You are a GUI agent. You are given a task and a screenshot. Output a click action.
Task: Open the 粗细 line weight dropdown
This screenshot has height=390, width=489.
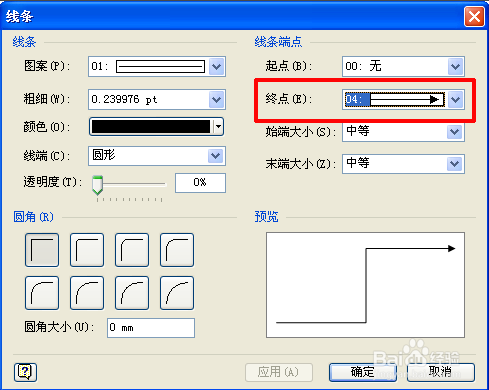pyautogui.click(x=217, y=99)
